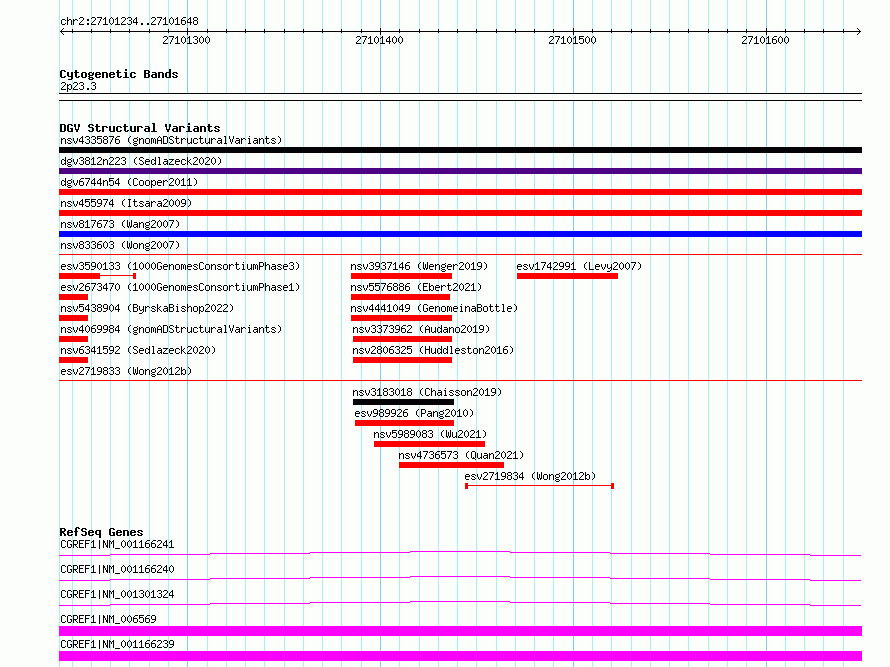Viewport: 890px width, 667px height.
Task: Open CGREF1|NM_001166241 transcript
Action: tap(117, 544)
